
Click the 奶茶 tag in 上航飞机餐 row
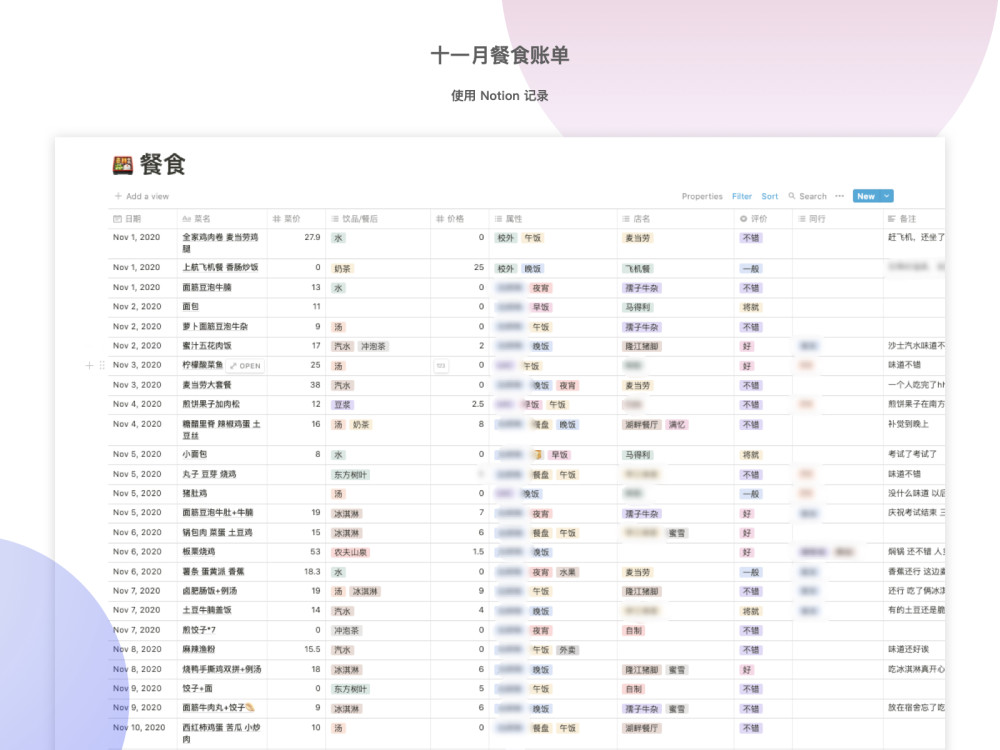(x=342, y=269)
